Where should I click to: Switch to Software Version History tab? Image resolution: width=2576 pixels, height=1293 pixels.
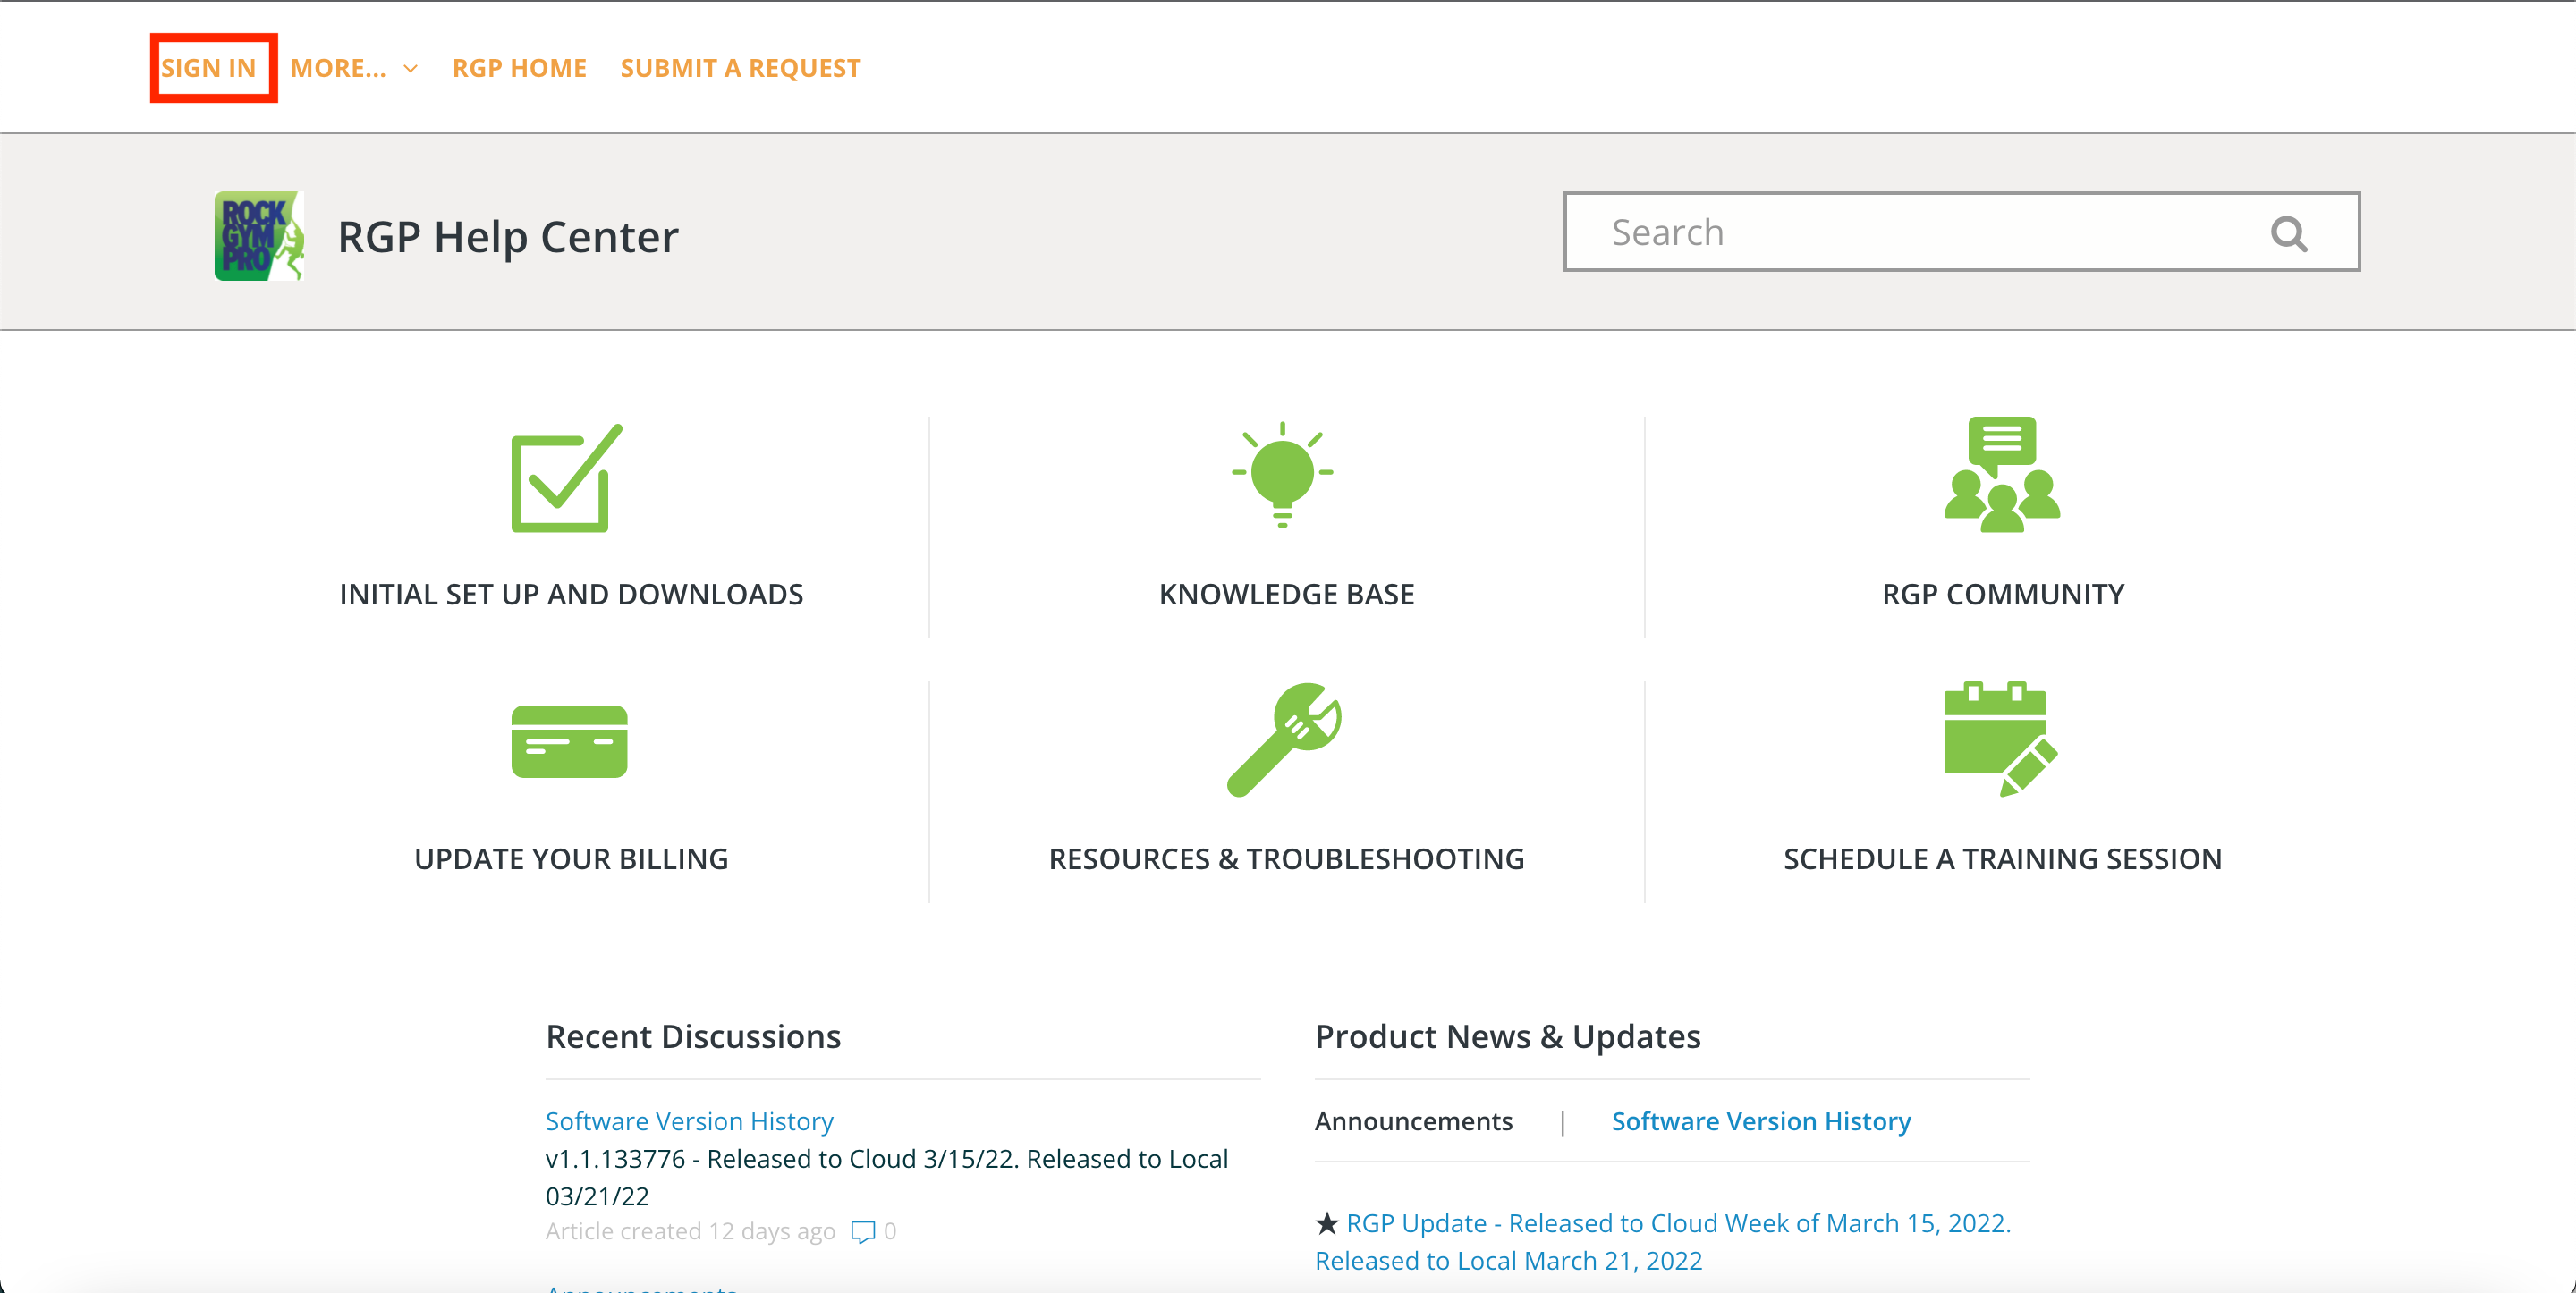(x=1760, y=1121)
